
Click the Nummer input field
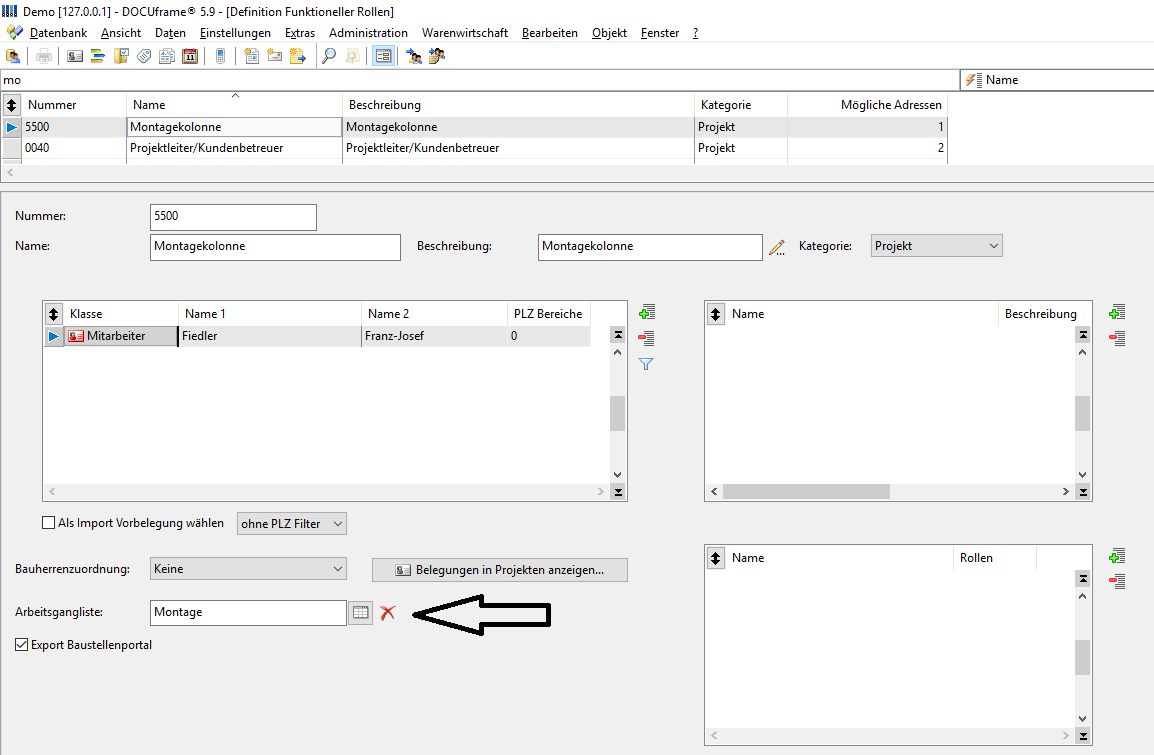[233, 217]
